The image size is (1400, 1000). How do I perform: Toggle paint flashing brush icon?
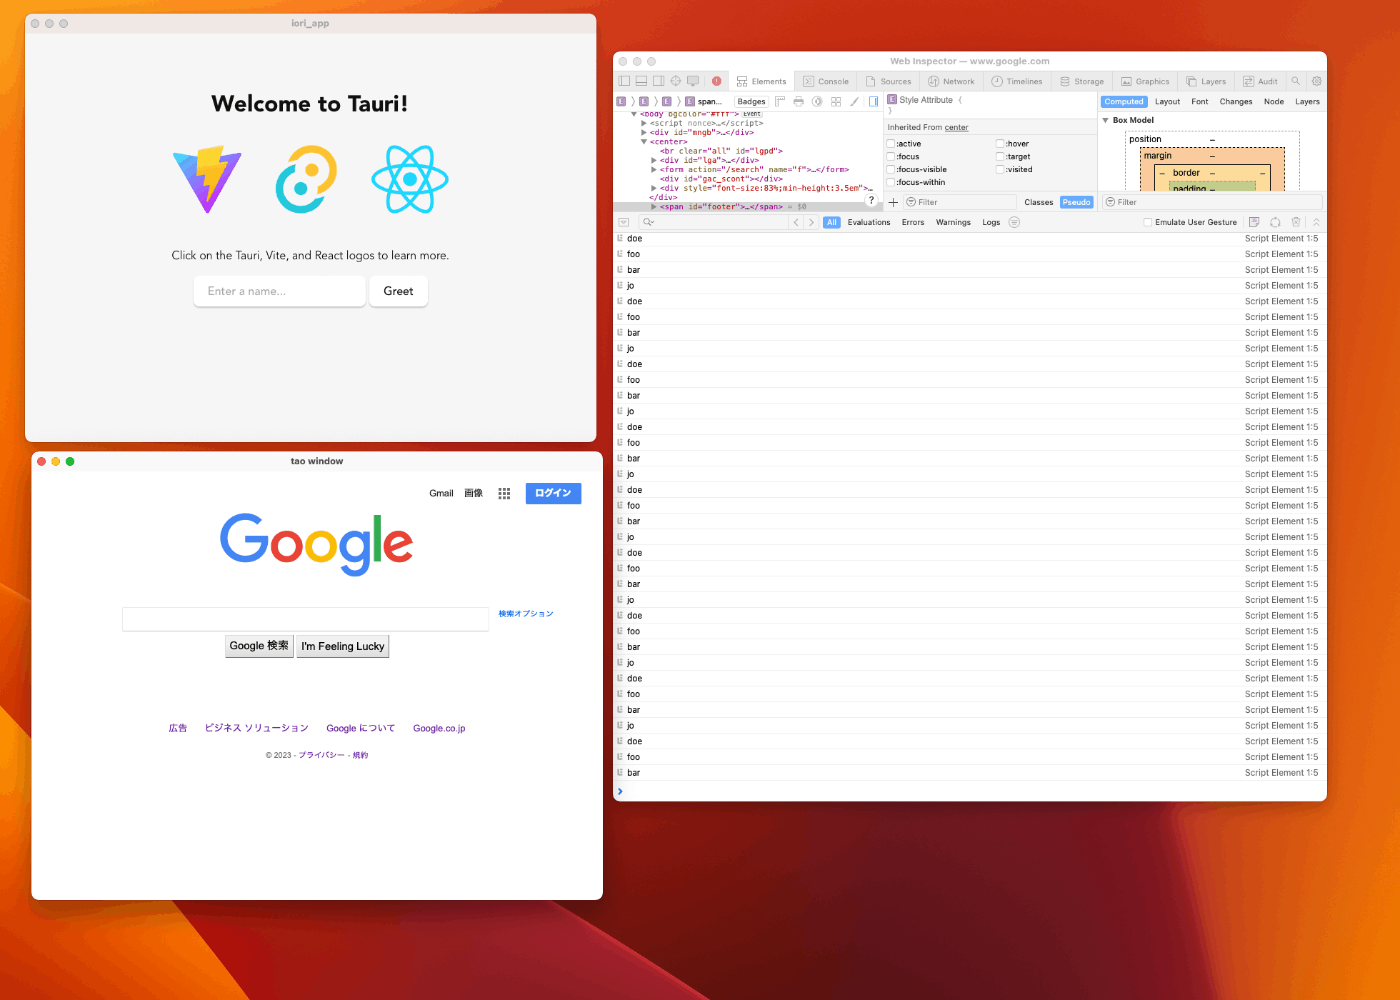[x=854, y=101]
